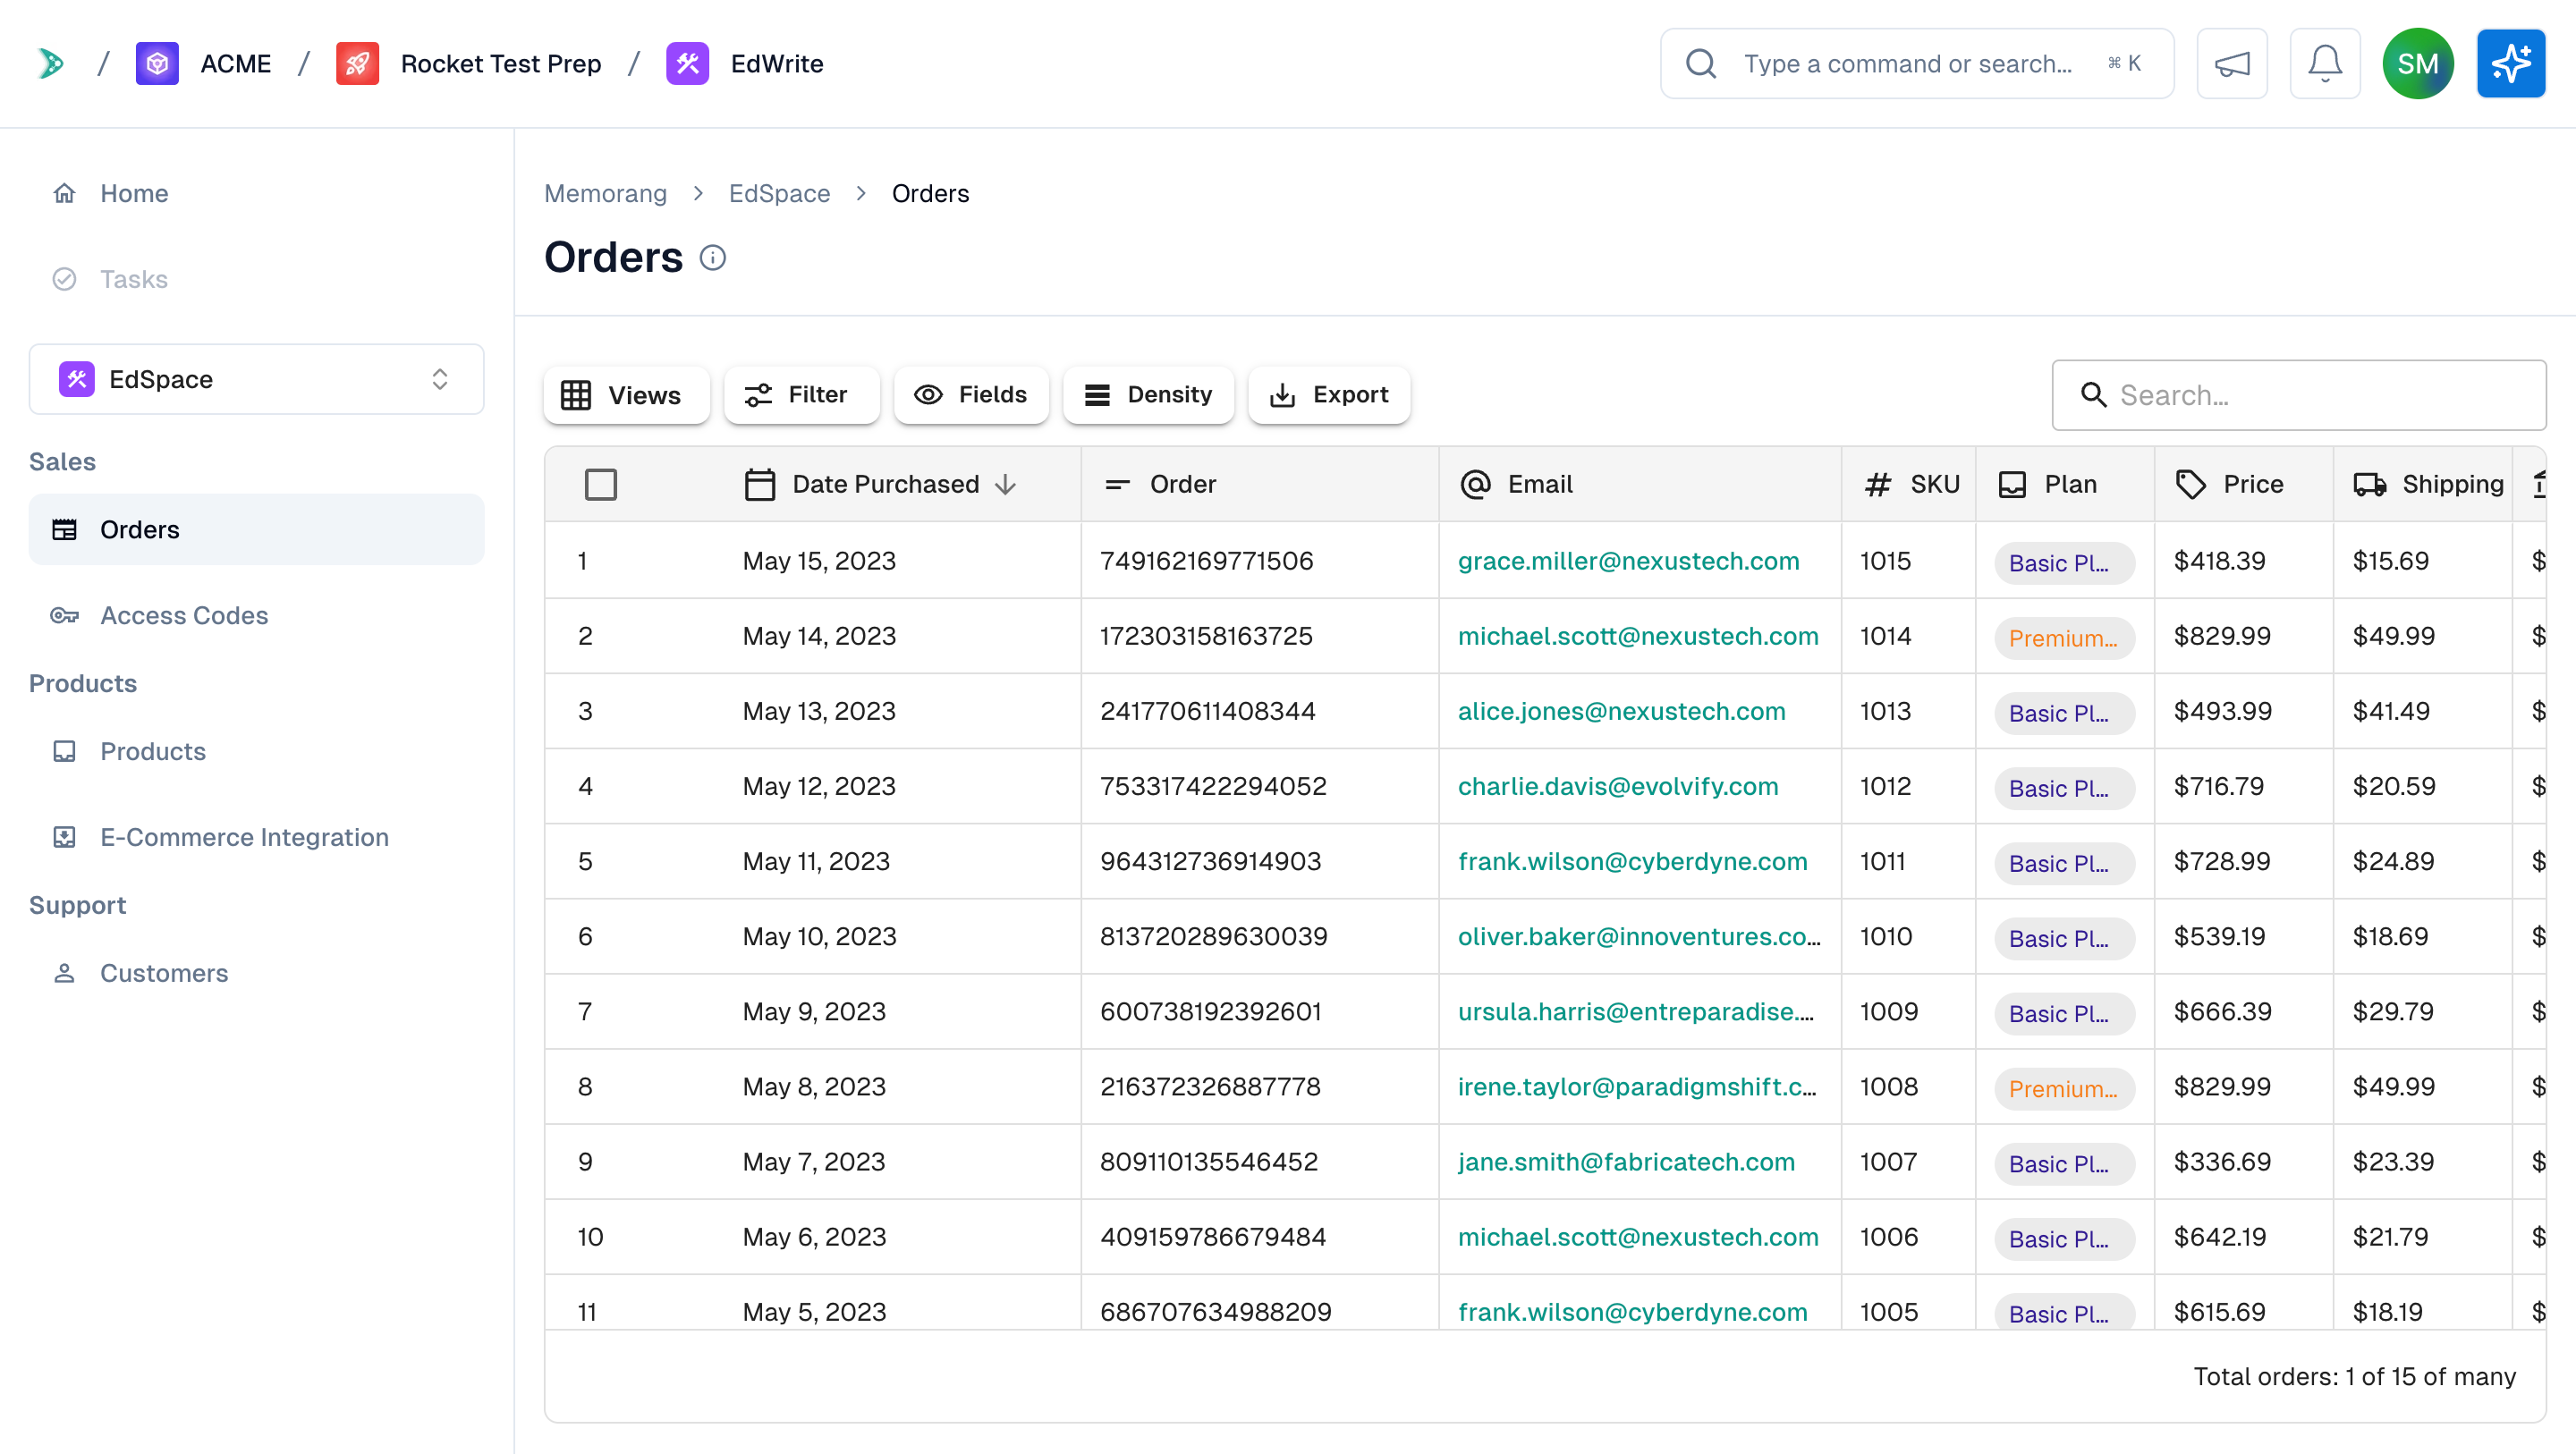Viewport: 2576px width, 1454px height.
Task: Open the Products page in the sidebar
Action: click(257, 751)
